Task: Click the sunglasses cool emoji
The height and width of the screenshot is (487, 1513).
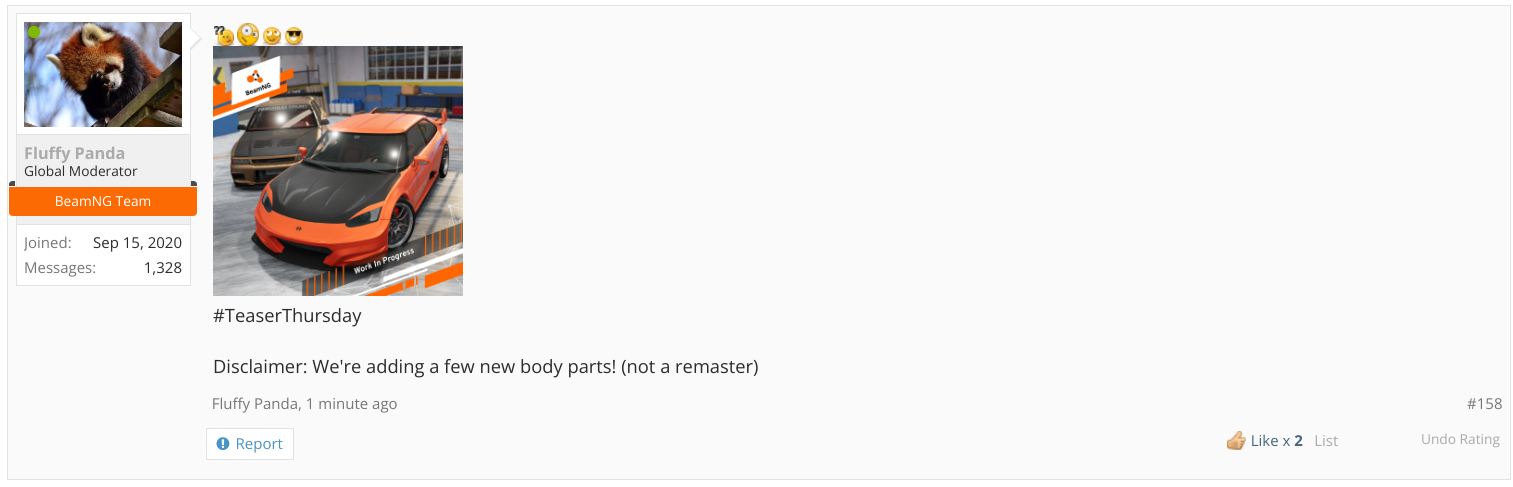Action: coord(294,36)
